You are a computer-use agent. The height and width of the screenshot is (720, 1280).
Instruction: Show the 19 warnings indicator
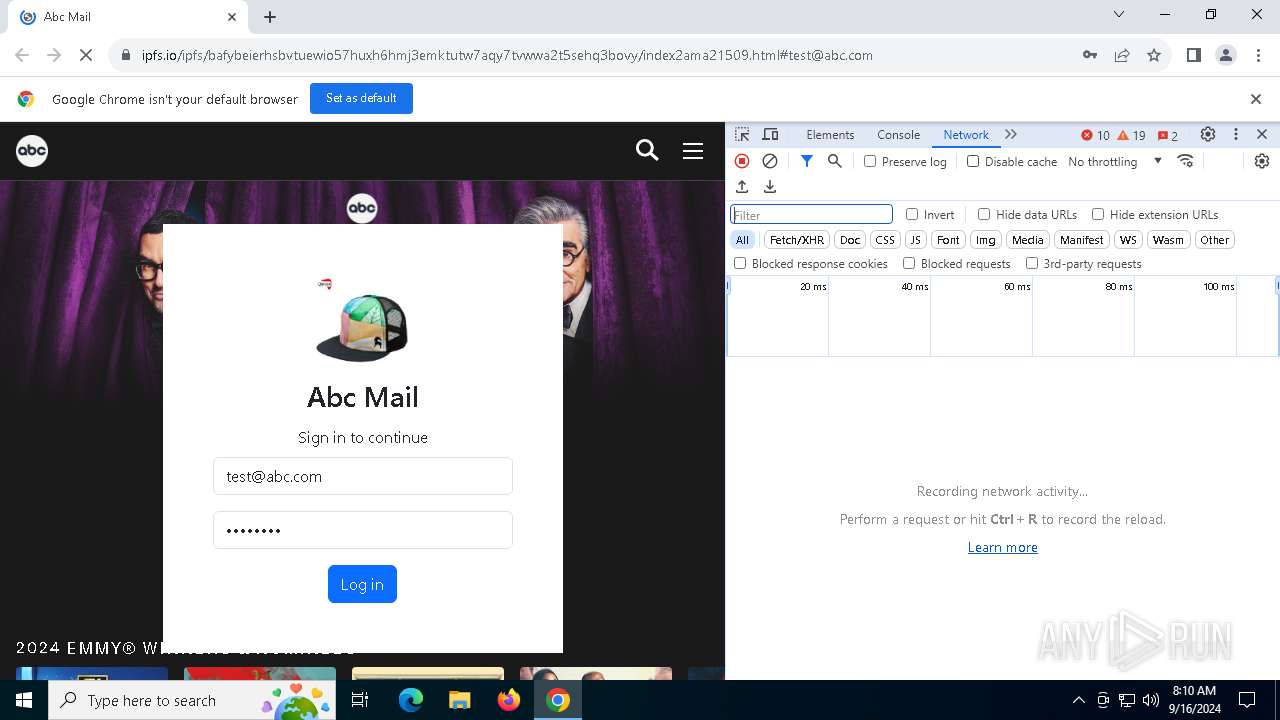(1131, 135)
